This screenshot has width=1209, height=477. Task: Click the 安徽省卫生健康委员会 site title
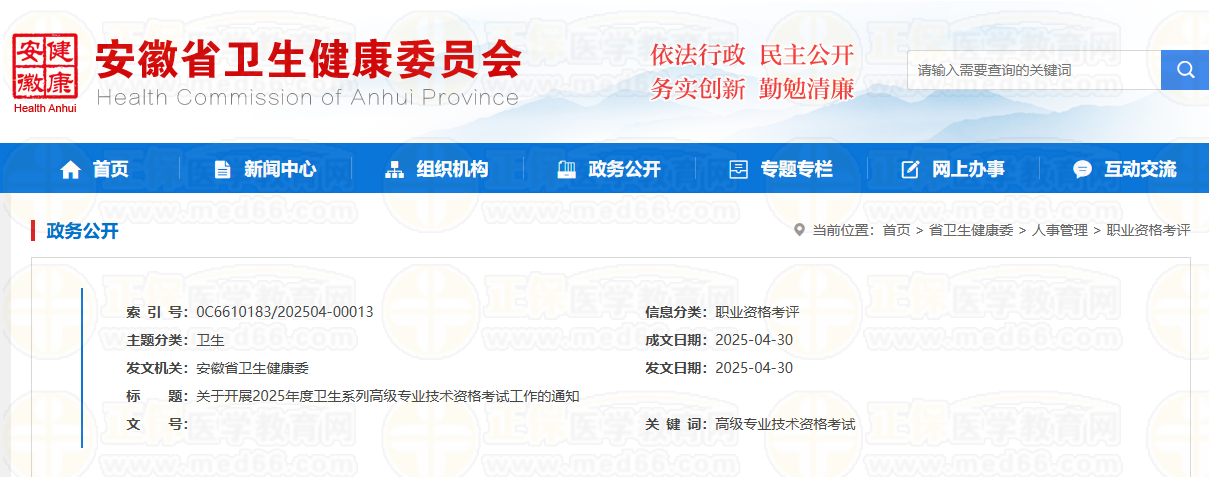tap(308, 62)
